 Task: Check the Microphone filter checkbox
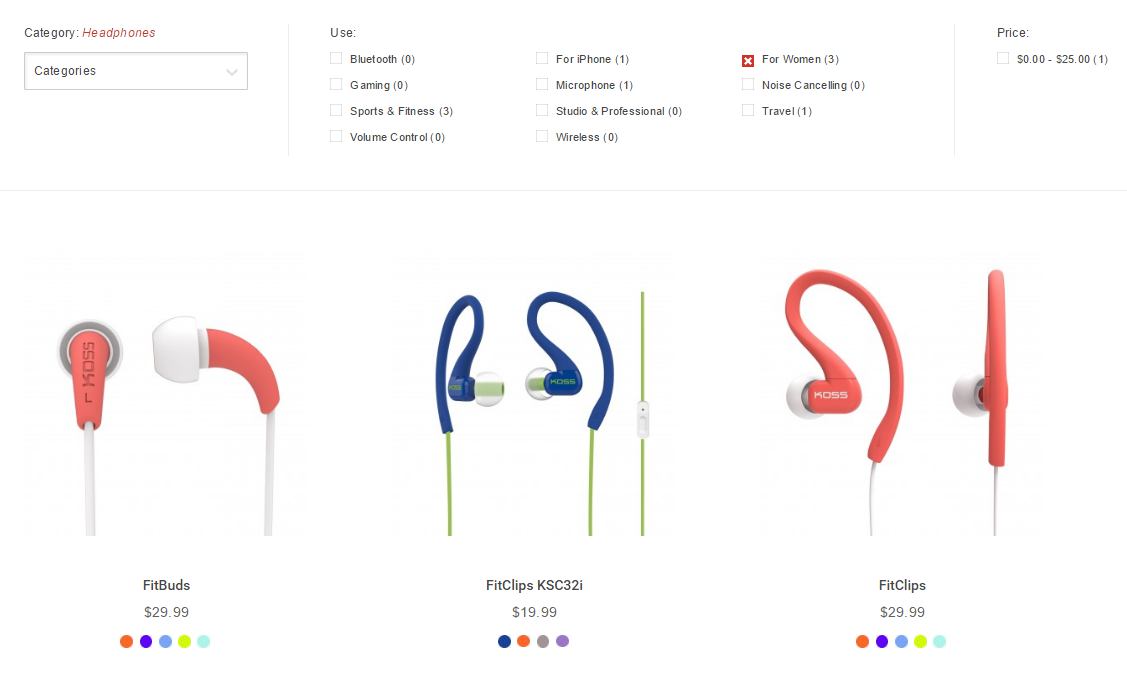tap(542, 84)
